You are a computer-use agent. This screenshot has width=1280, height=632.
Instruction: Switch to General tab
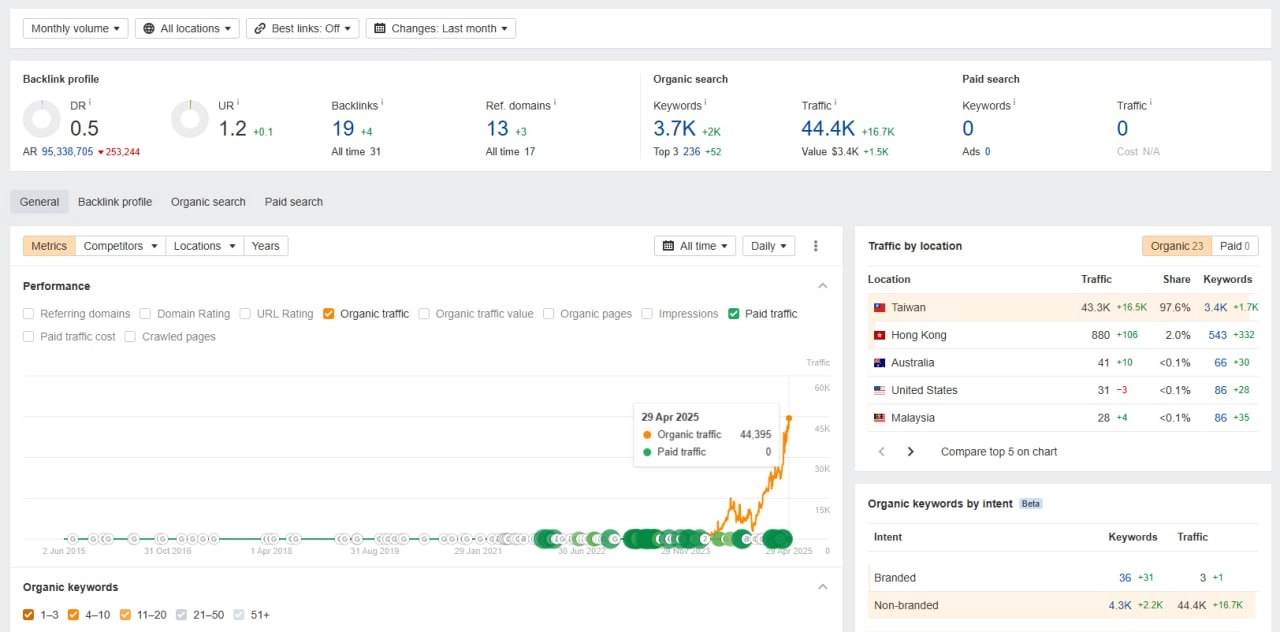click(40, 202)
